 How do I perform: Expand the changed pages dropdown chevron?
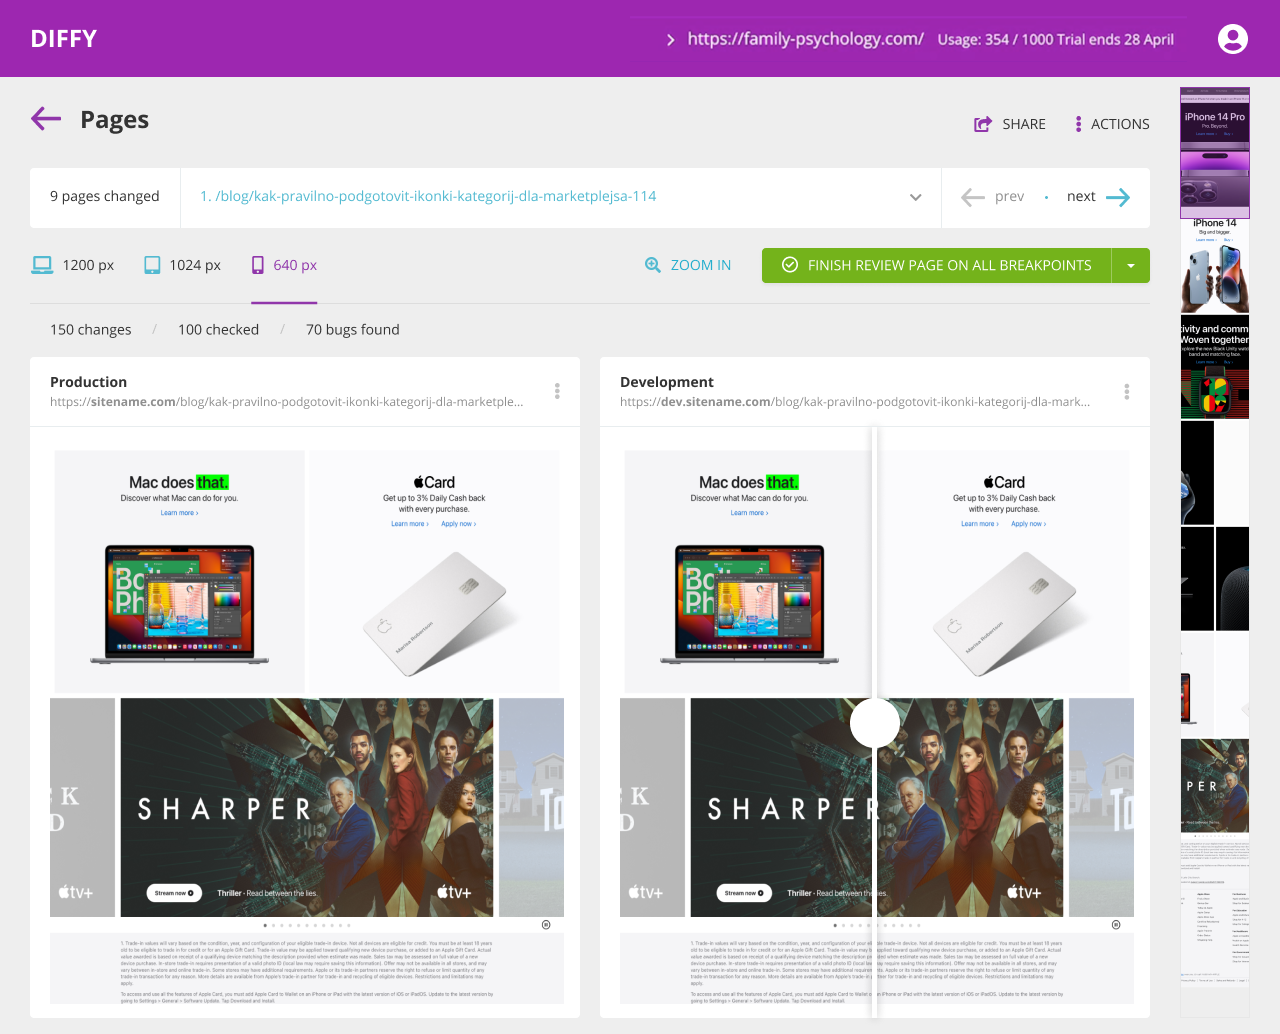click(915, 197)
